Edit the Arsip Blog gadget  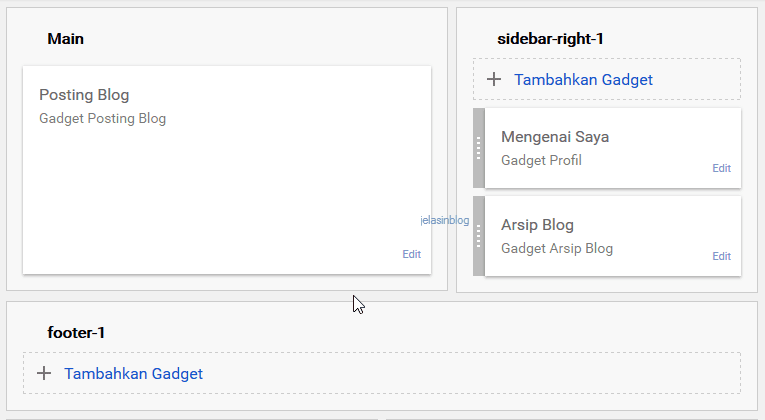point(721,256)
